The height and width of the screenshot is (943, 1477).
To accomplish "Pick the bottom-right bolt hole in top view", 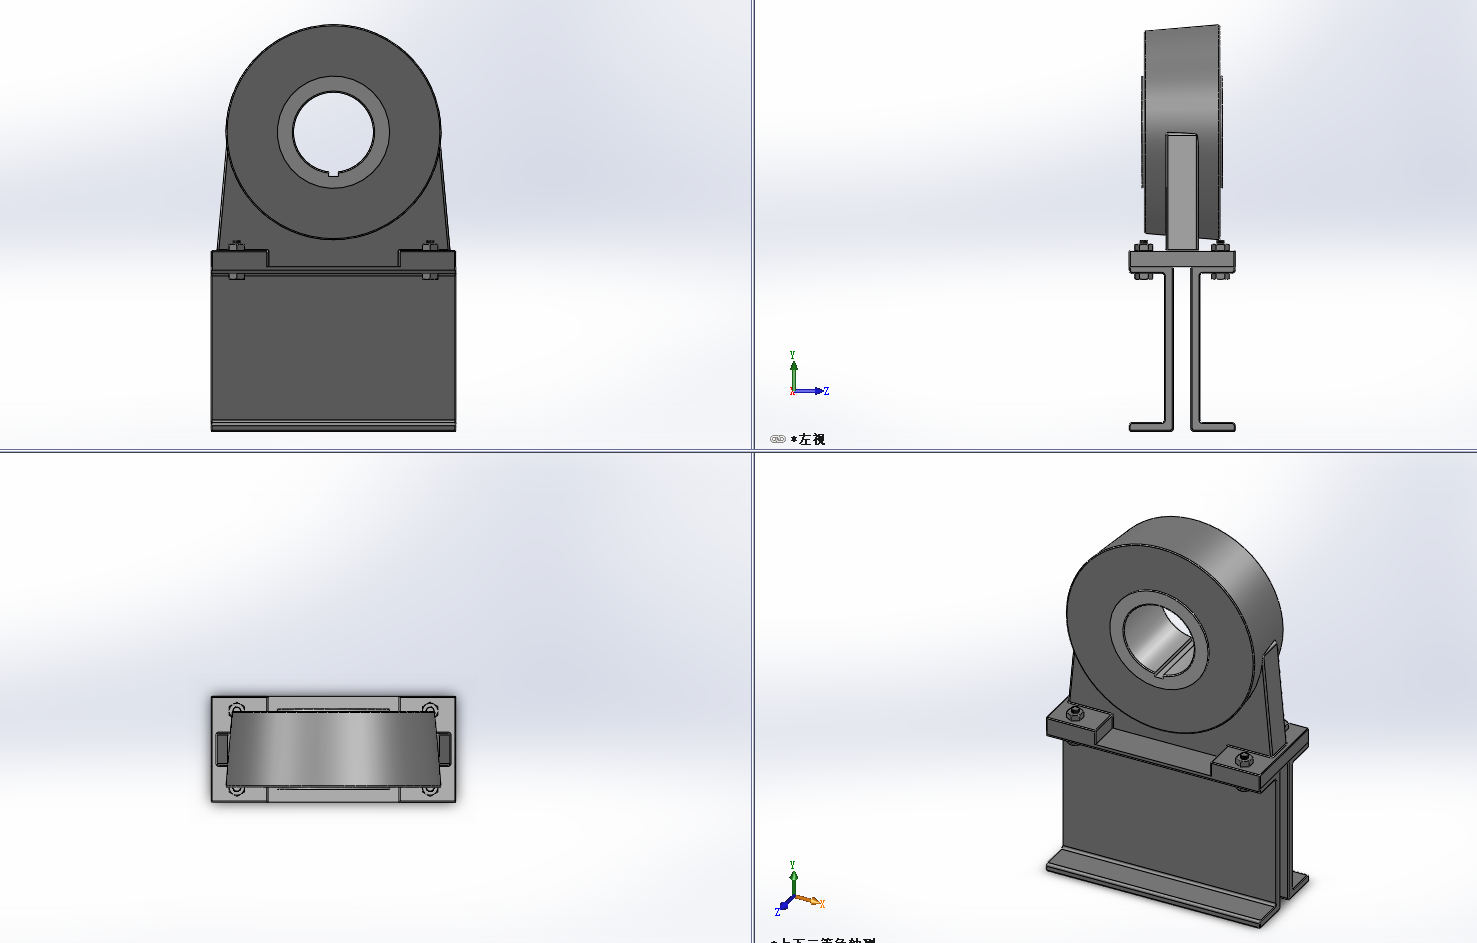I will (430, 789).
